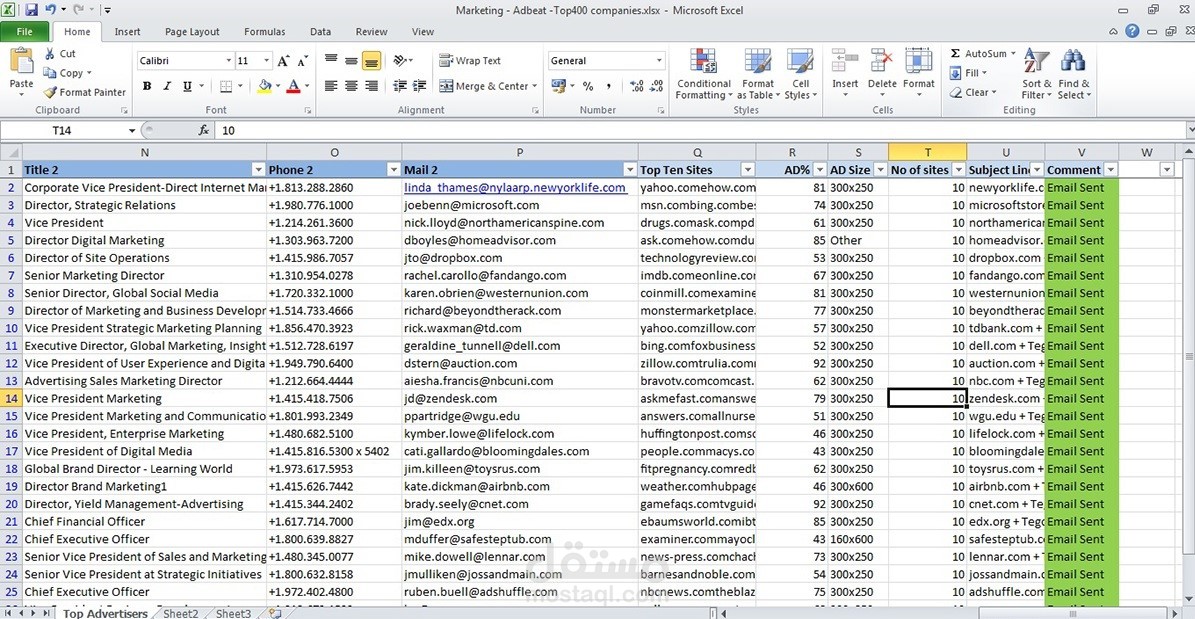Switch to the Data tab
This screenshot has width=1195, height=619.
click(320, 32)
